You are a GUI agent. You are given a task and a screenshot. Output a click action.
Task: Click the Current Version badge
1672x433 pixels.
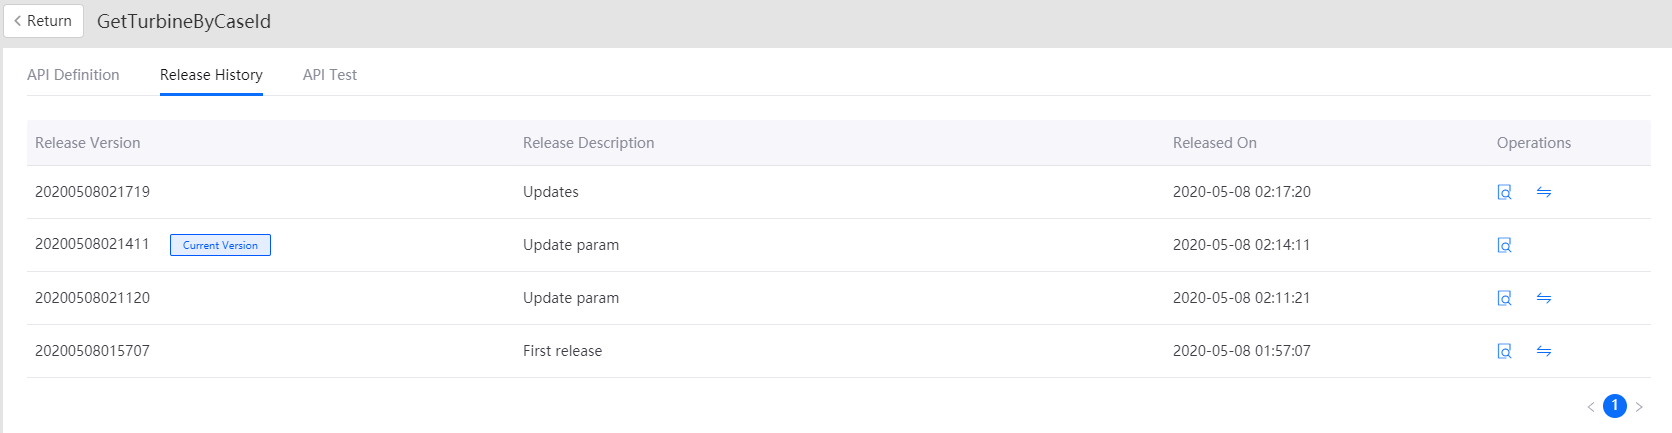pyautogui.click(x=220, y=245)
